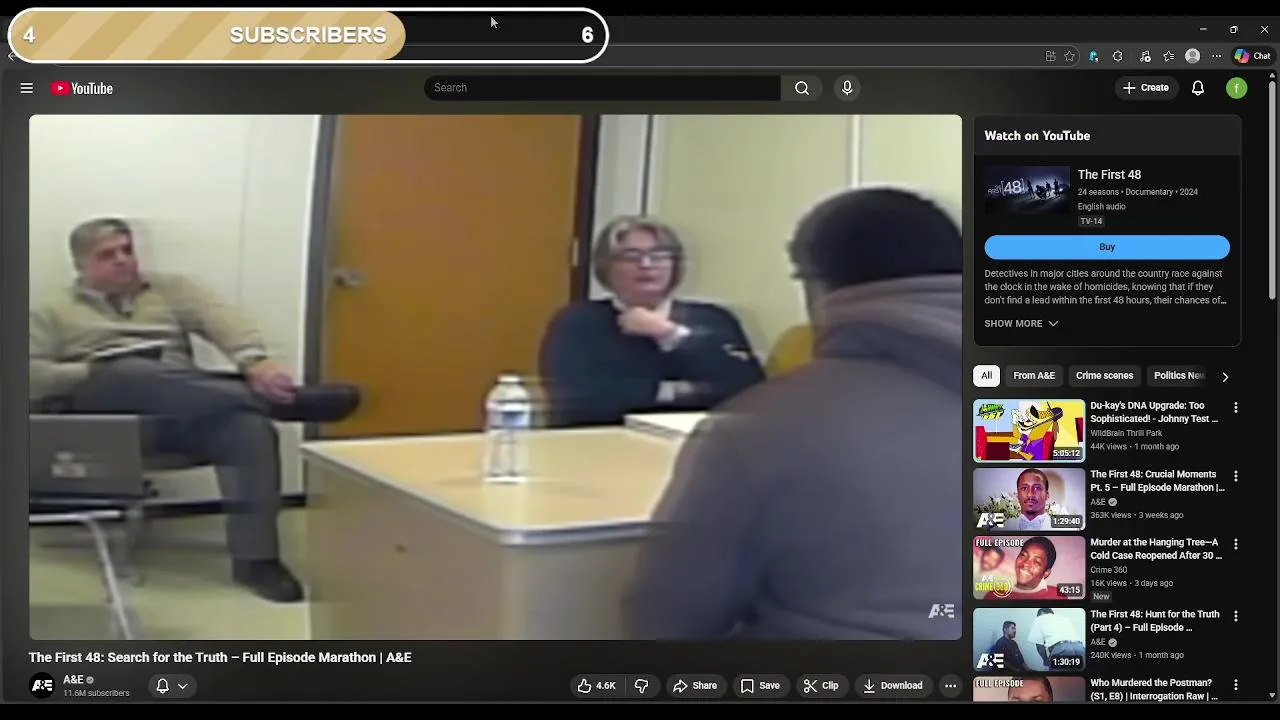
Task: Click the blue Buy button
Action: click(x=1107, y=247)
